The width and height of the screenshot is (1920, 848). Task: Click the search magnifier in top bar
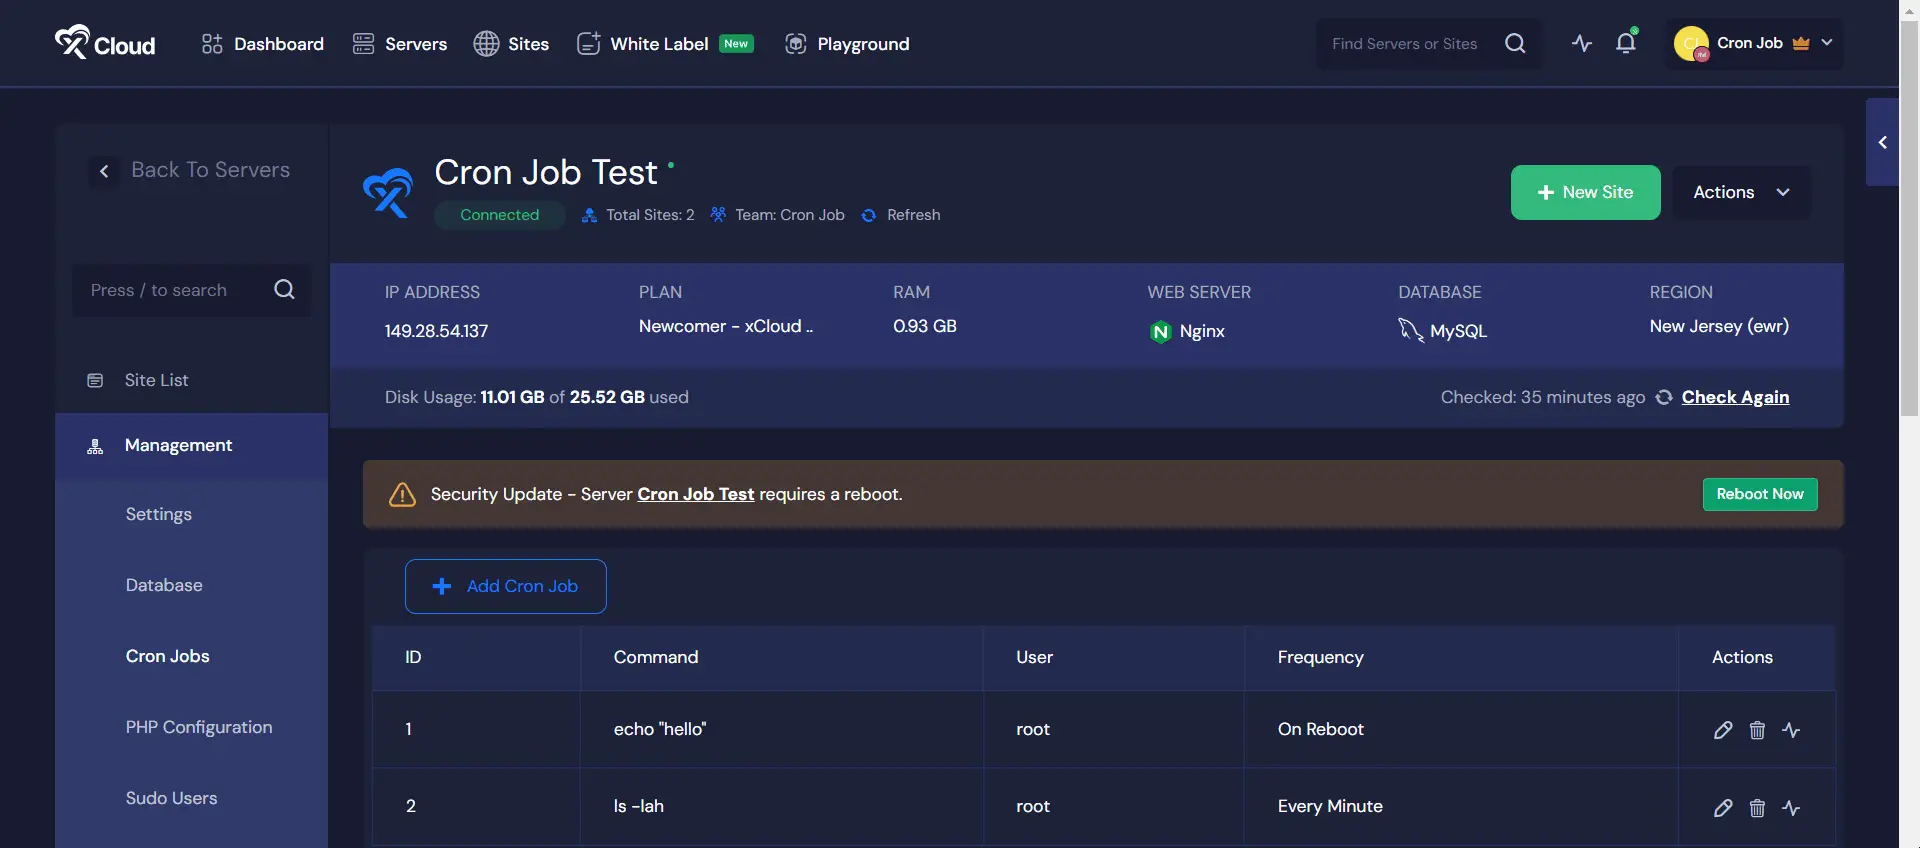coord(1515,43)
